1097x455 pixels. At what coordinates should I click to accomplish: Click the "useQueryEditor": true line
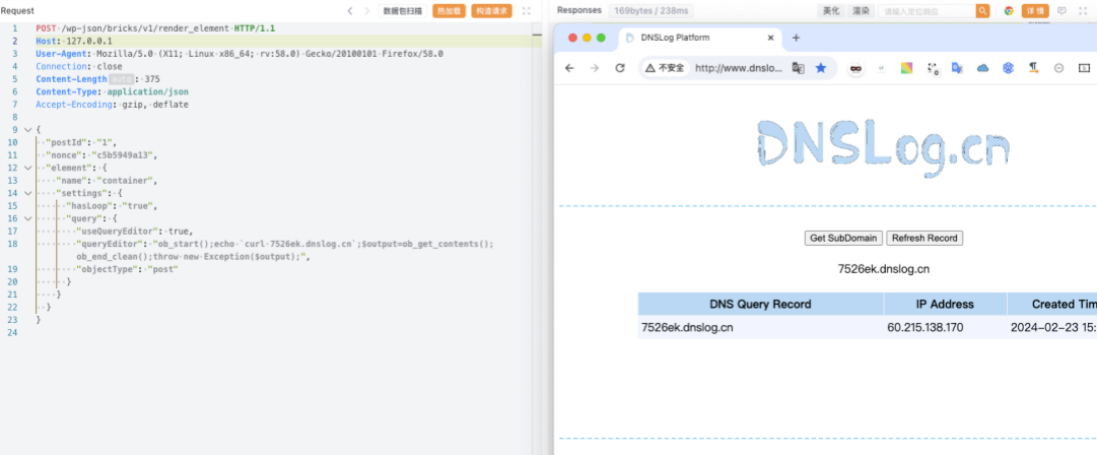pos(134,231)
